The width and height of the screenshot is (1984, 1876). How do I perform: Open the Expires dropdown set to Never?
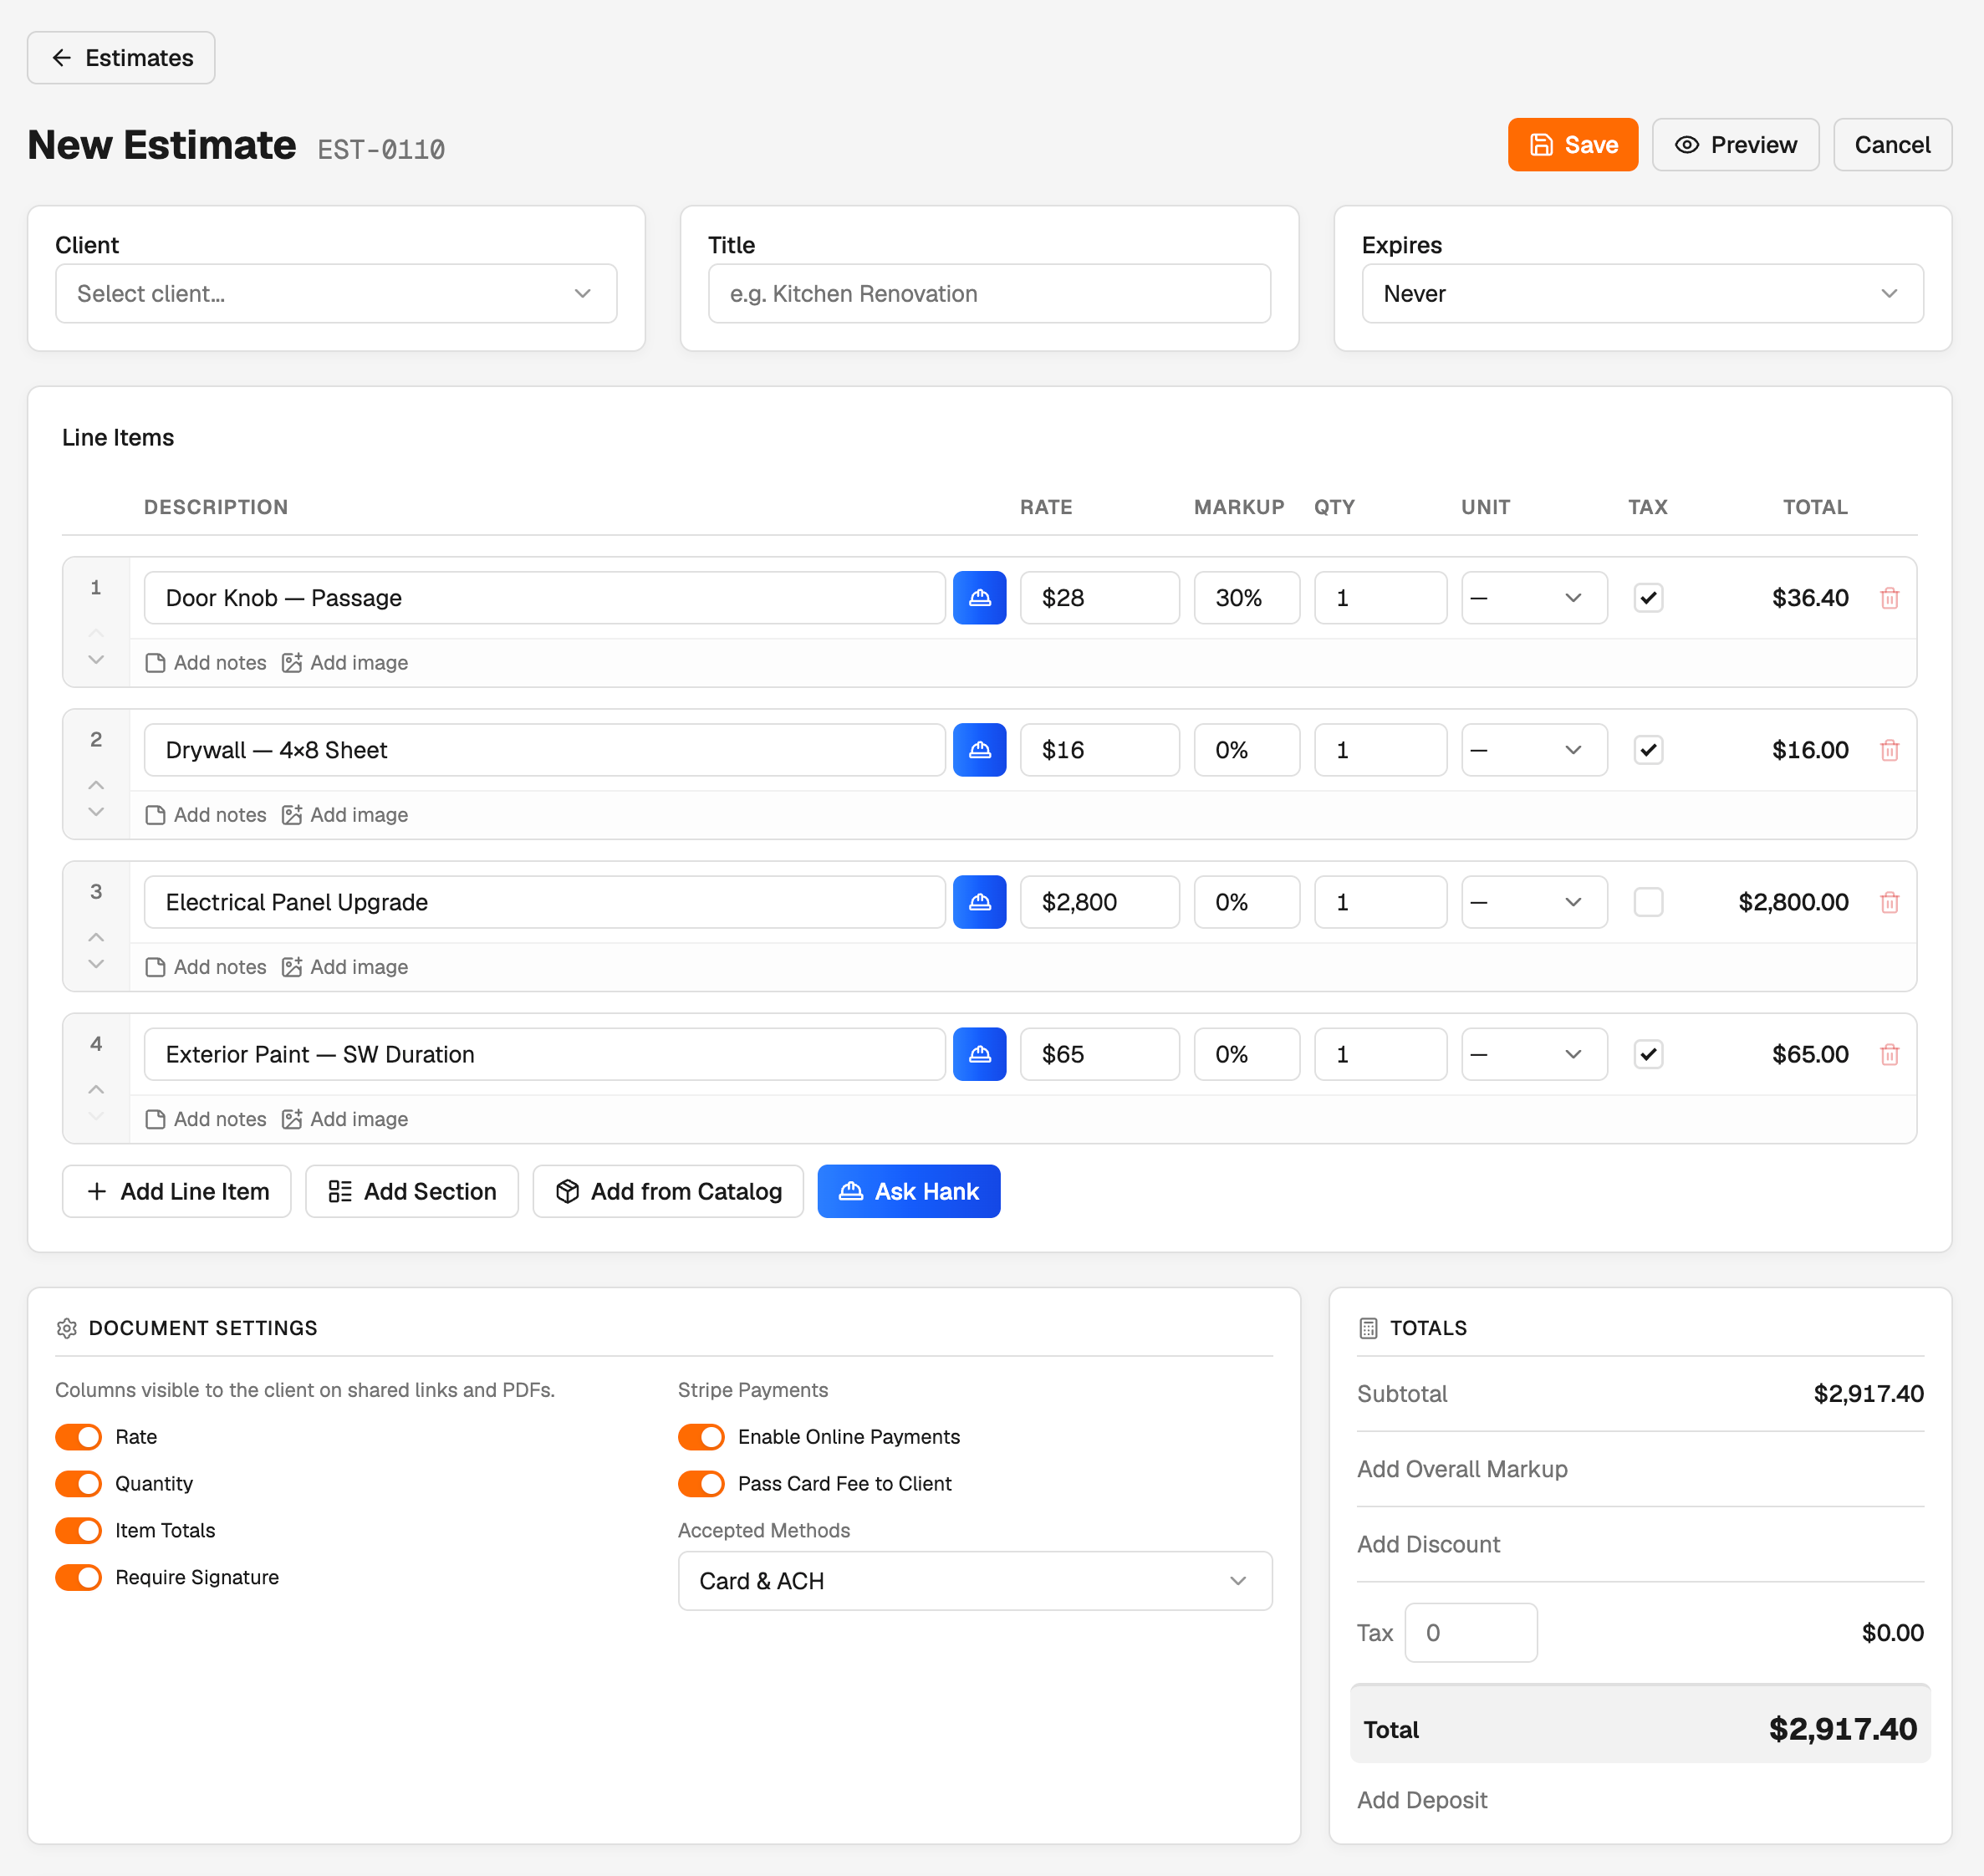click(x=1642, y=294)
